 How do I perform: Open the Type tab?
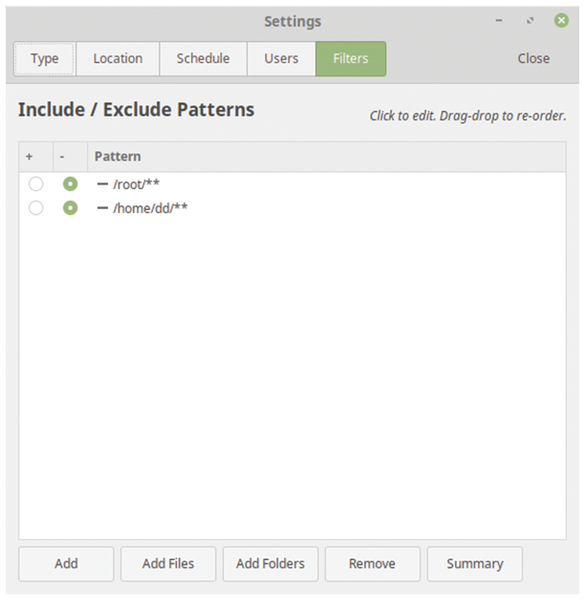pos(44,59)
